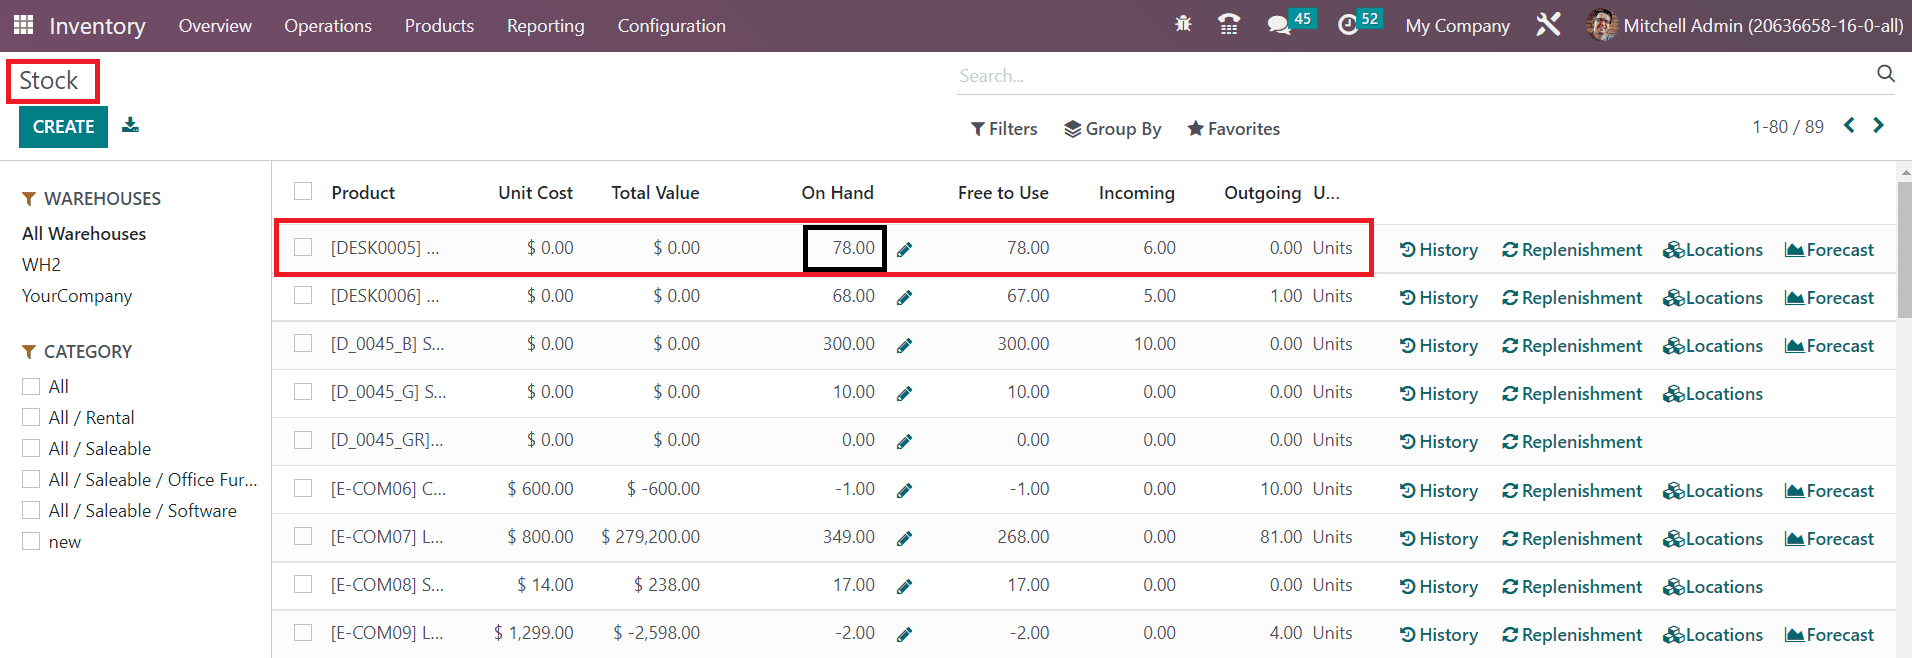Select the DESK0006 row checkbox
Viewport: 1912px width, 658px height.
pyautogui.click(x=303, y=296)
